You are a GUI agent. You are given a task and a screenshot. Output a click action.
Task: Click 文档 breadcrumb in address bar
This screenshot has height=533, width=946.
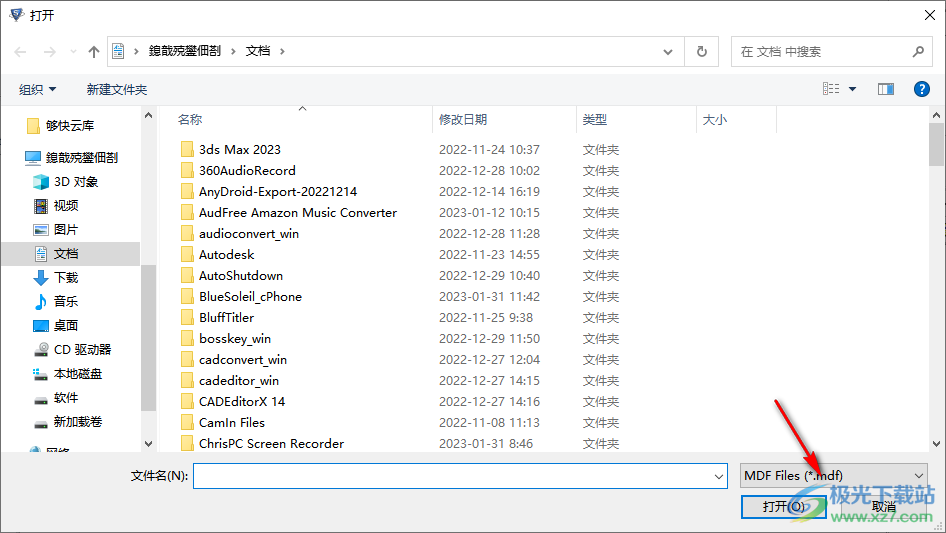[258, 51]
